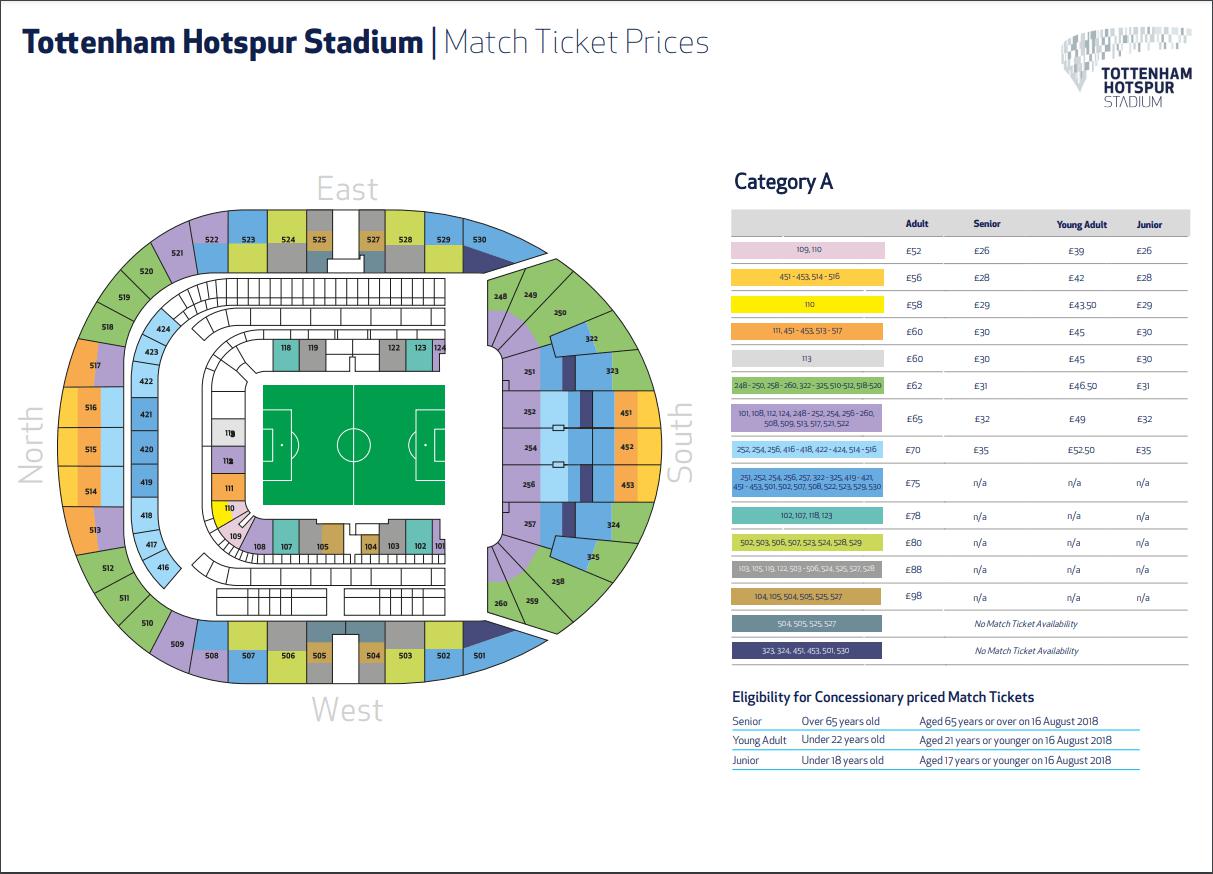Screen dimensions: 1213x874
Task: Click the Adult column header
Action: pos(917,224)
